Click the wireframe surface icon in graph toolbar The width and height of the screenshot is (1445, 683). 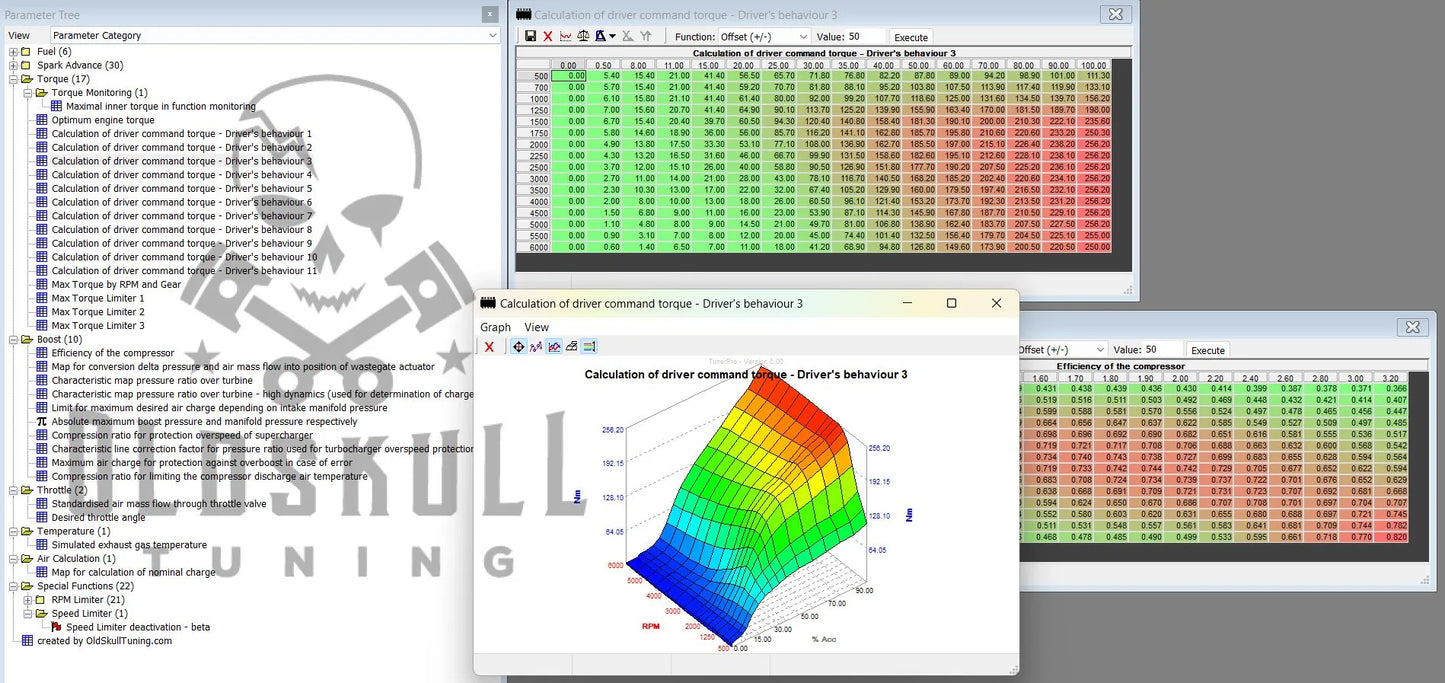pos(571,347)
